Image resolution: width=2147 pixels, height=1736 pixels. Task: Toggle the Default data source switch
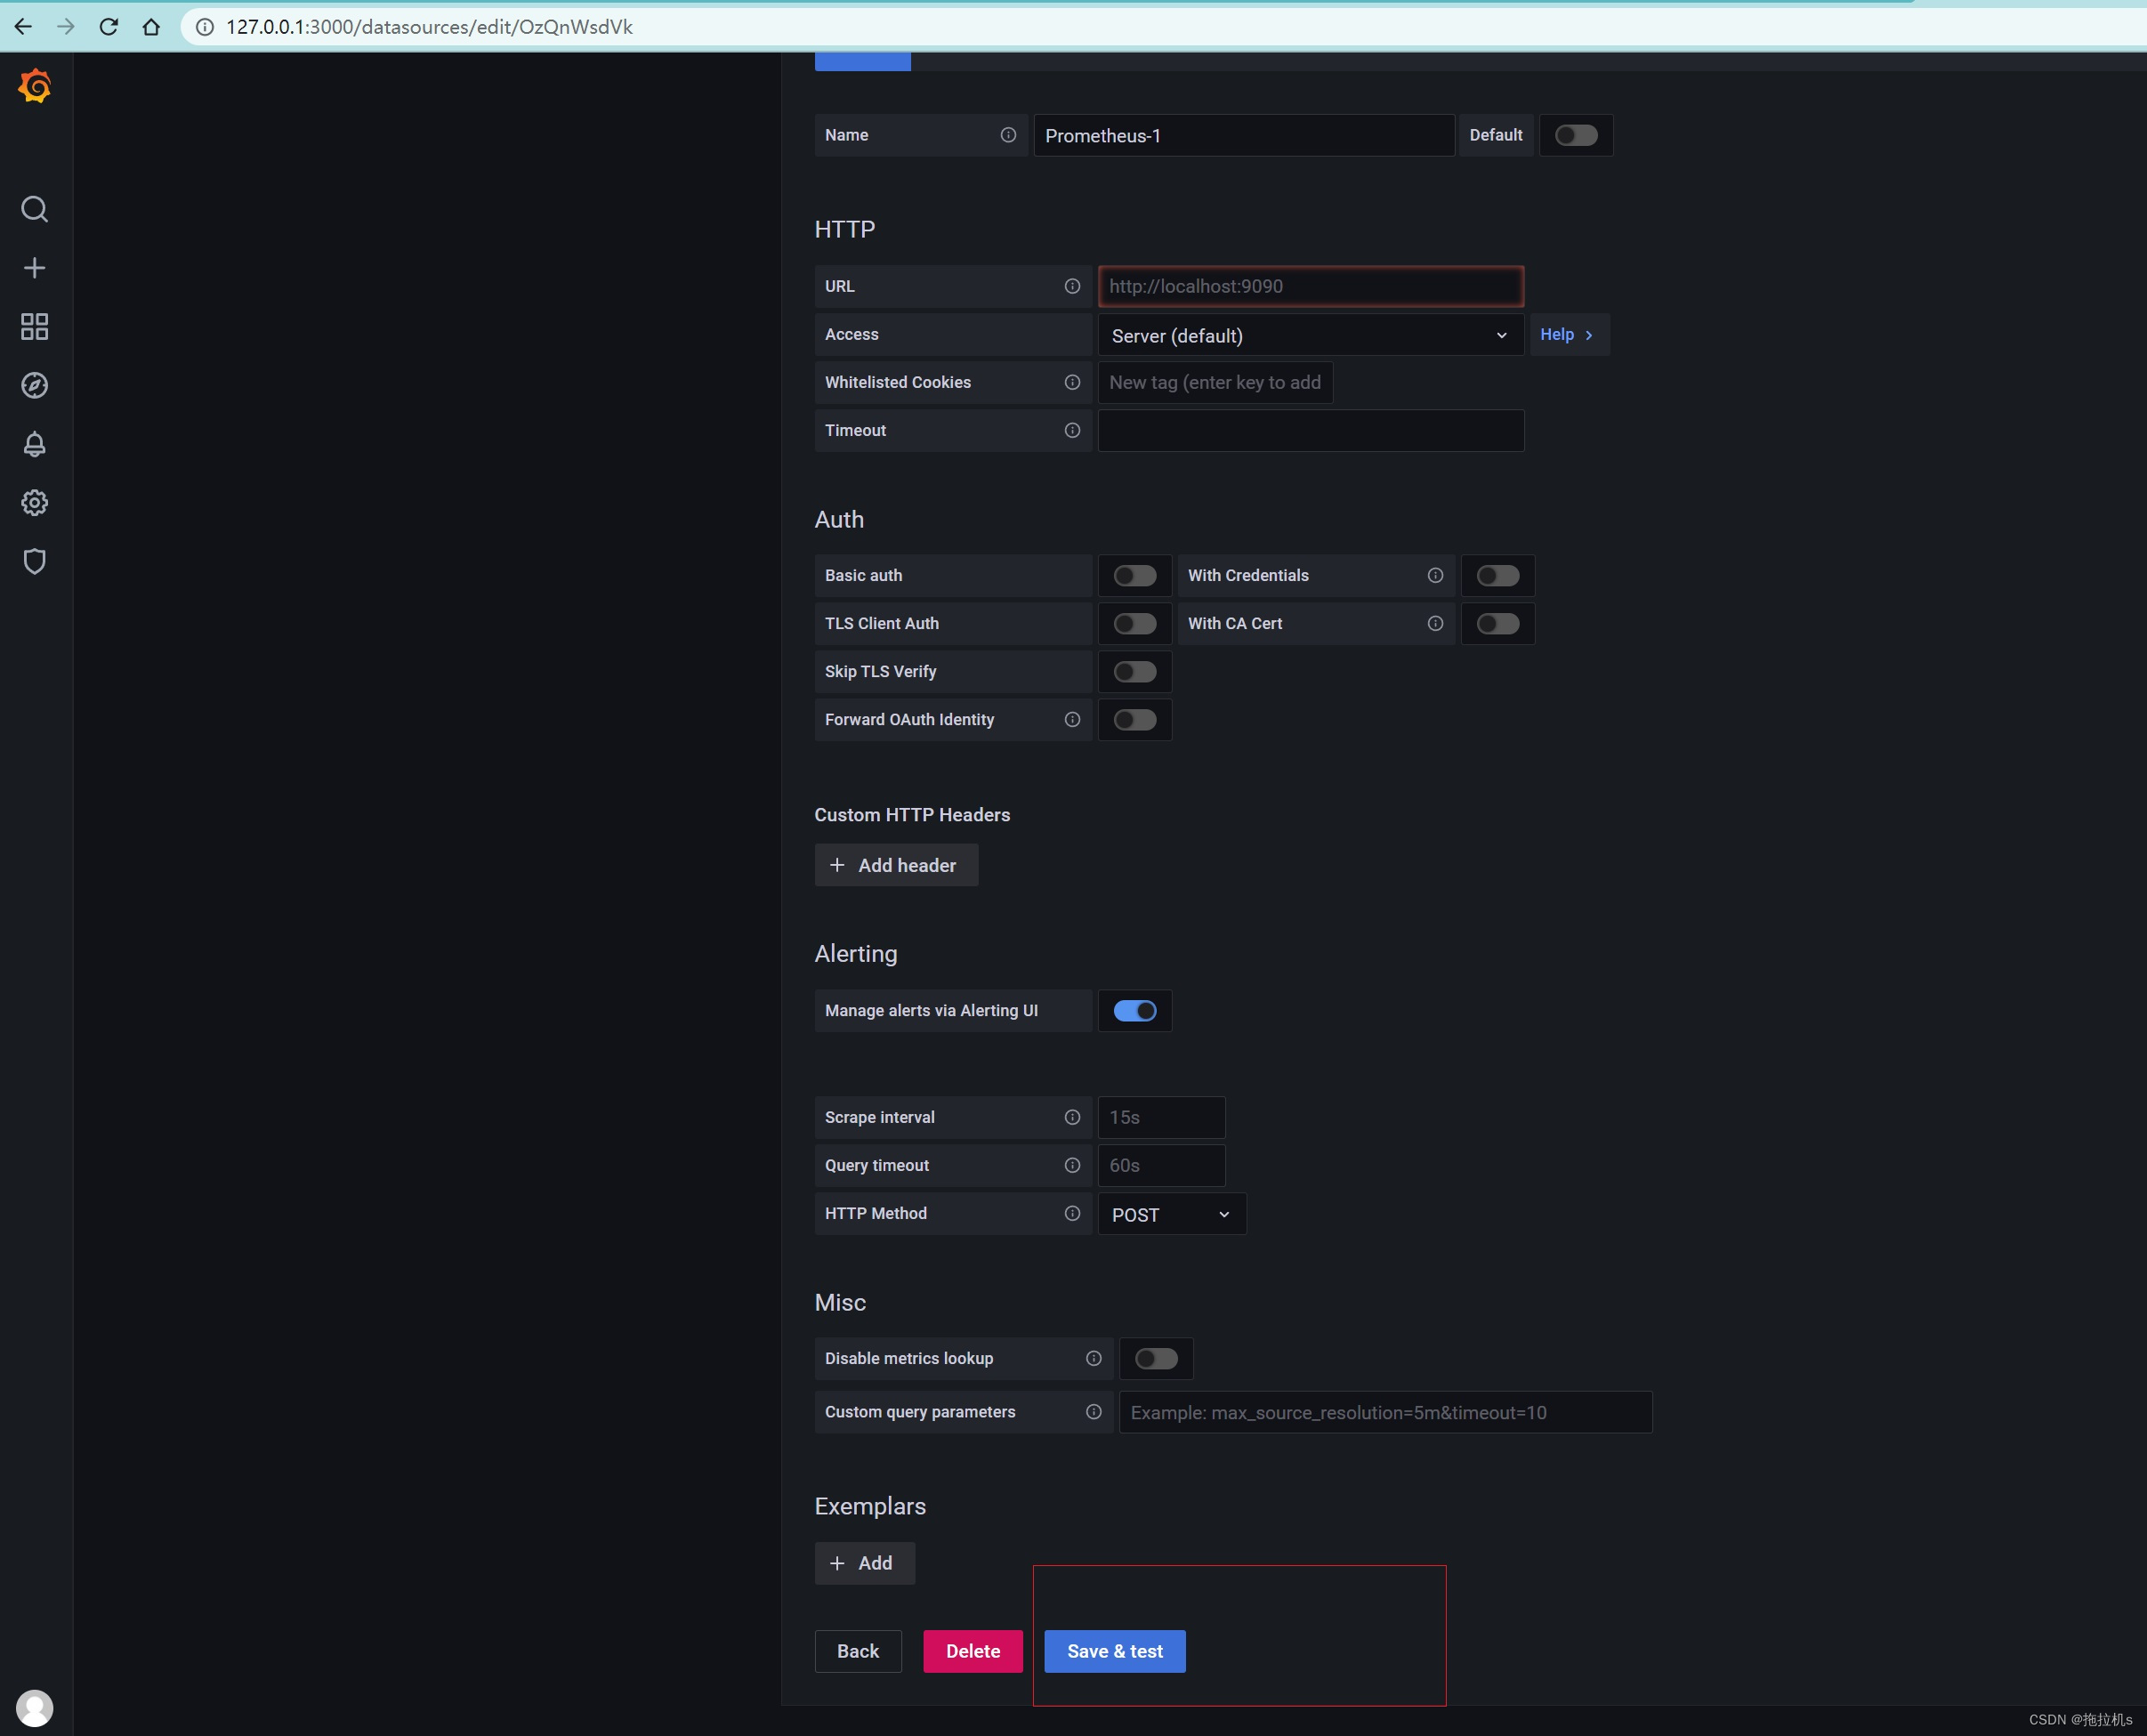(x=1576, y=135)
